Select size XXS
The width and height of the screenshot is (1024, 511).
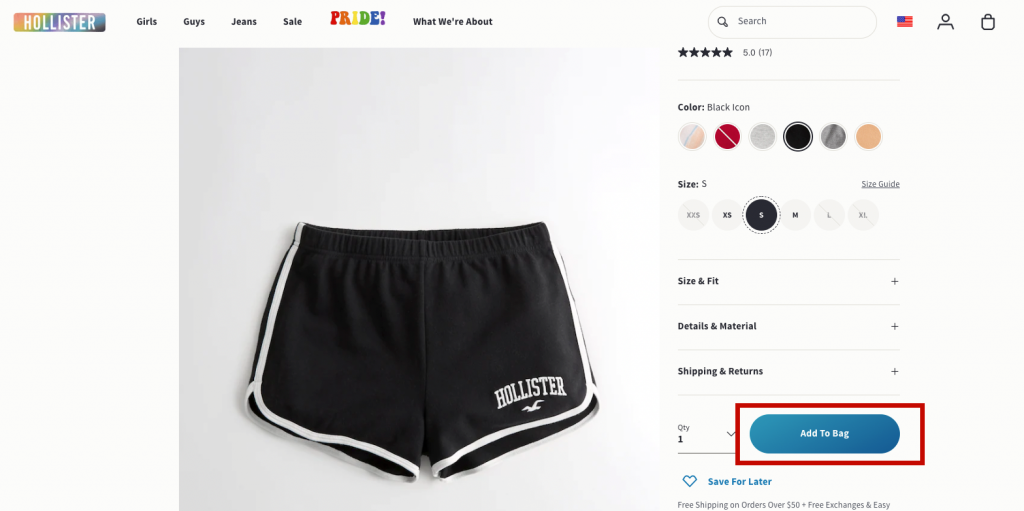pos(693,215)
